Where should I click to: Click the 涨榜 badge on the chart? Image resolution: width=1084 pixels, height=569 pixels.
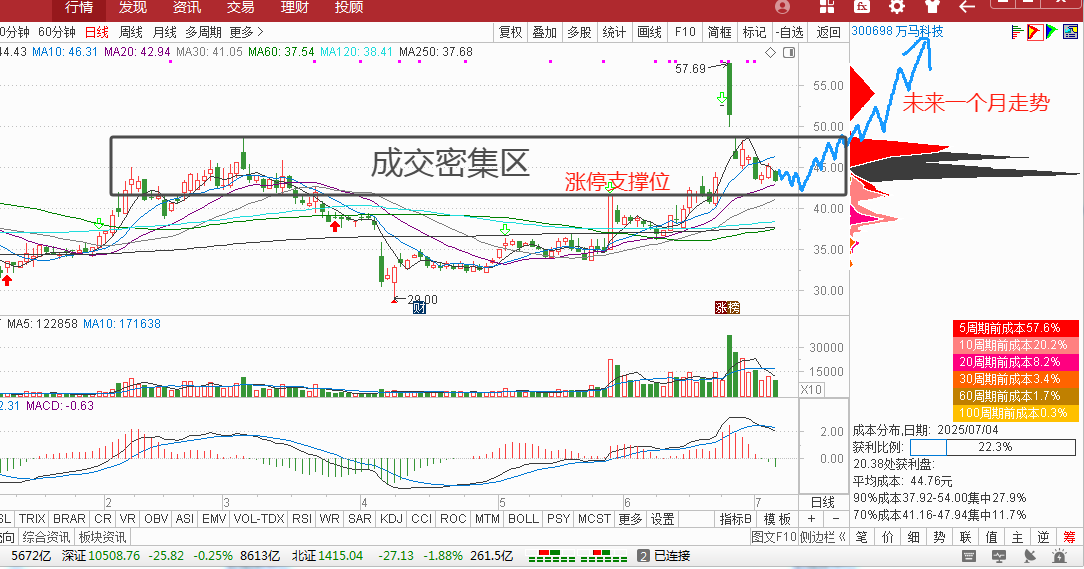tap(727, 308)
